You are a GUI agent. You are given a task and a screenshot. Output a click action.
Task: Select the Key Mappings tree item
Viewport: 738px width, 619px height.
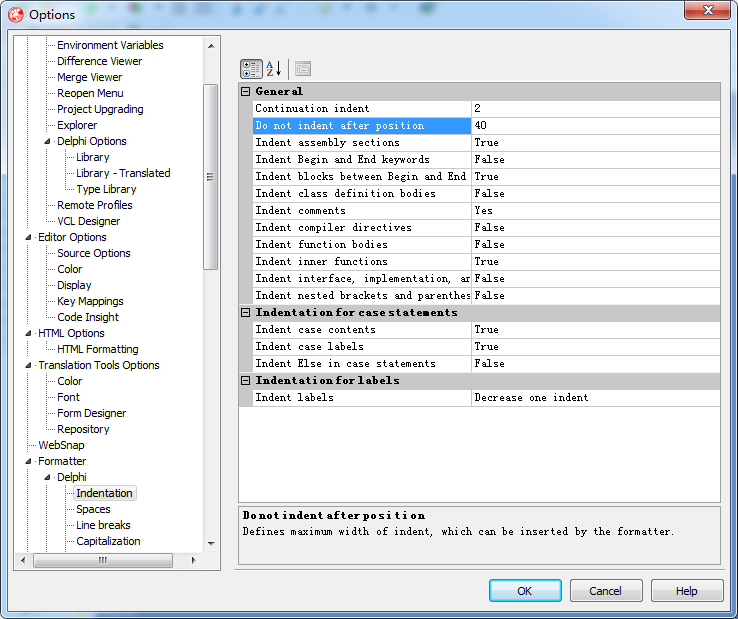[x=90, y=301]
